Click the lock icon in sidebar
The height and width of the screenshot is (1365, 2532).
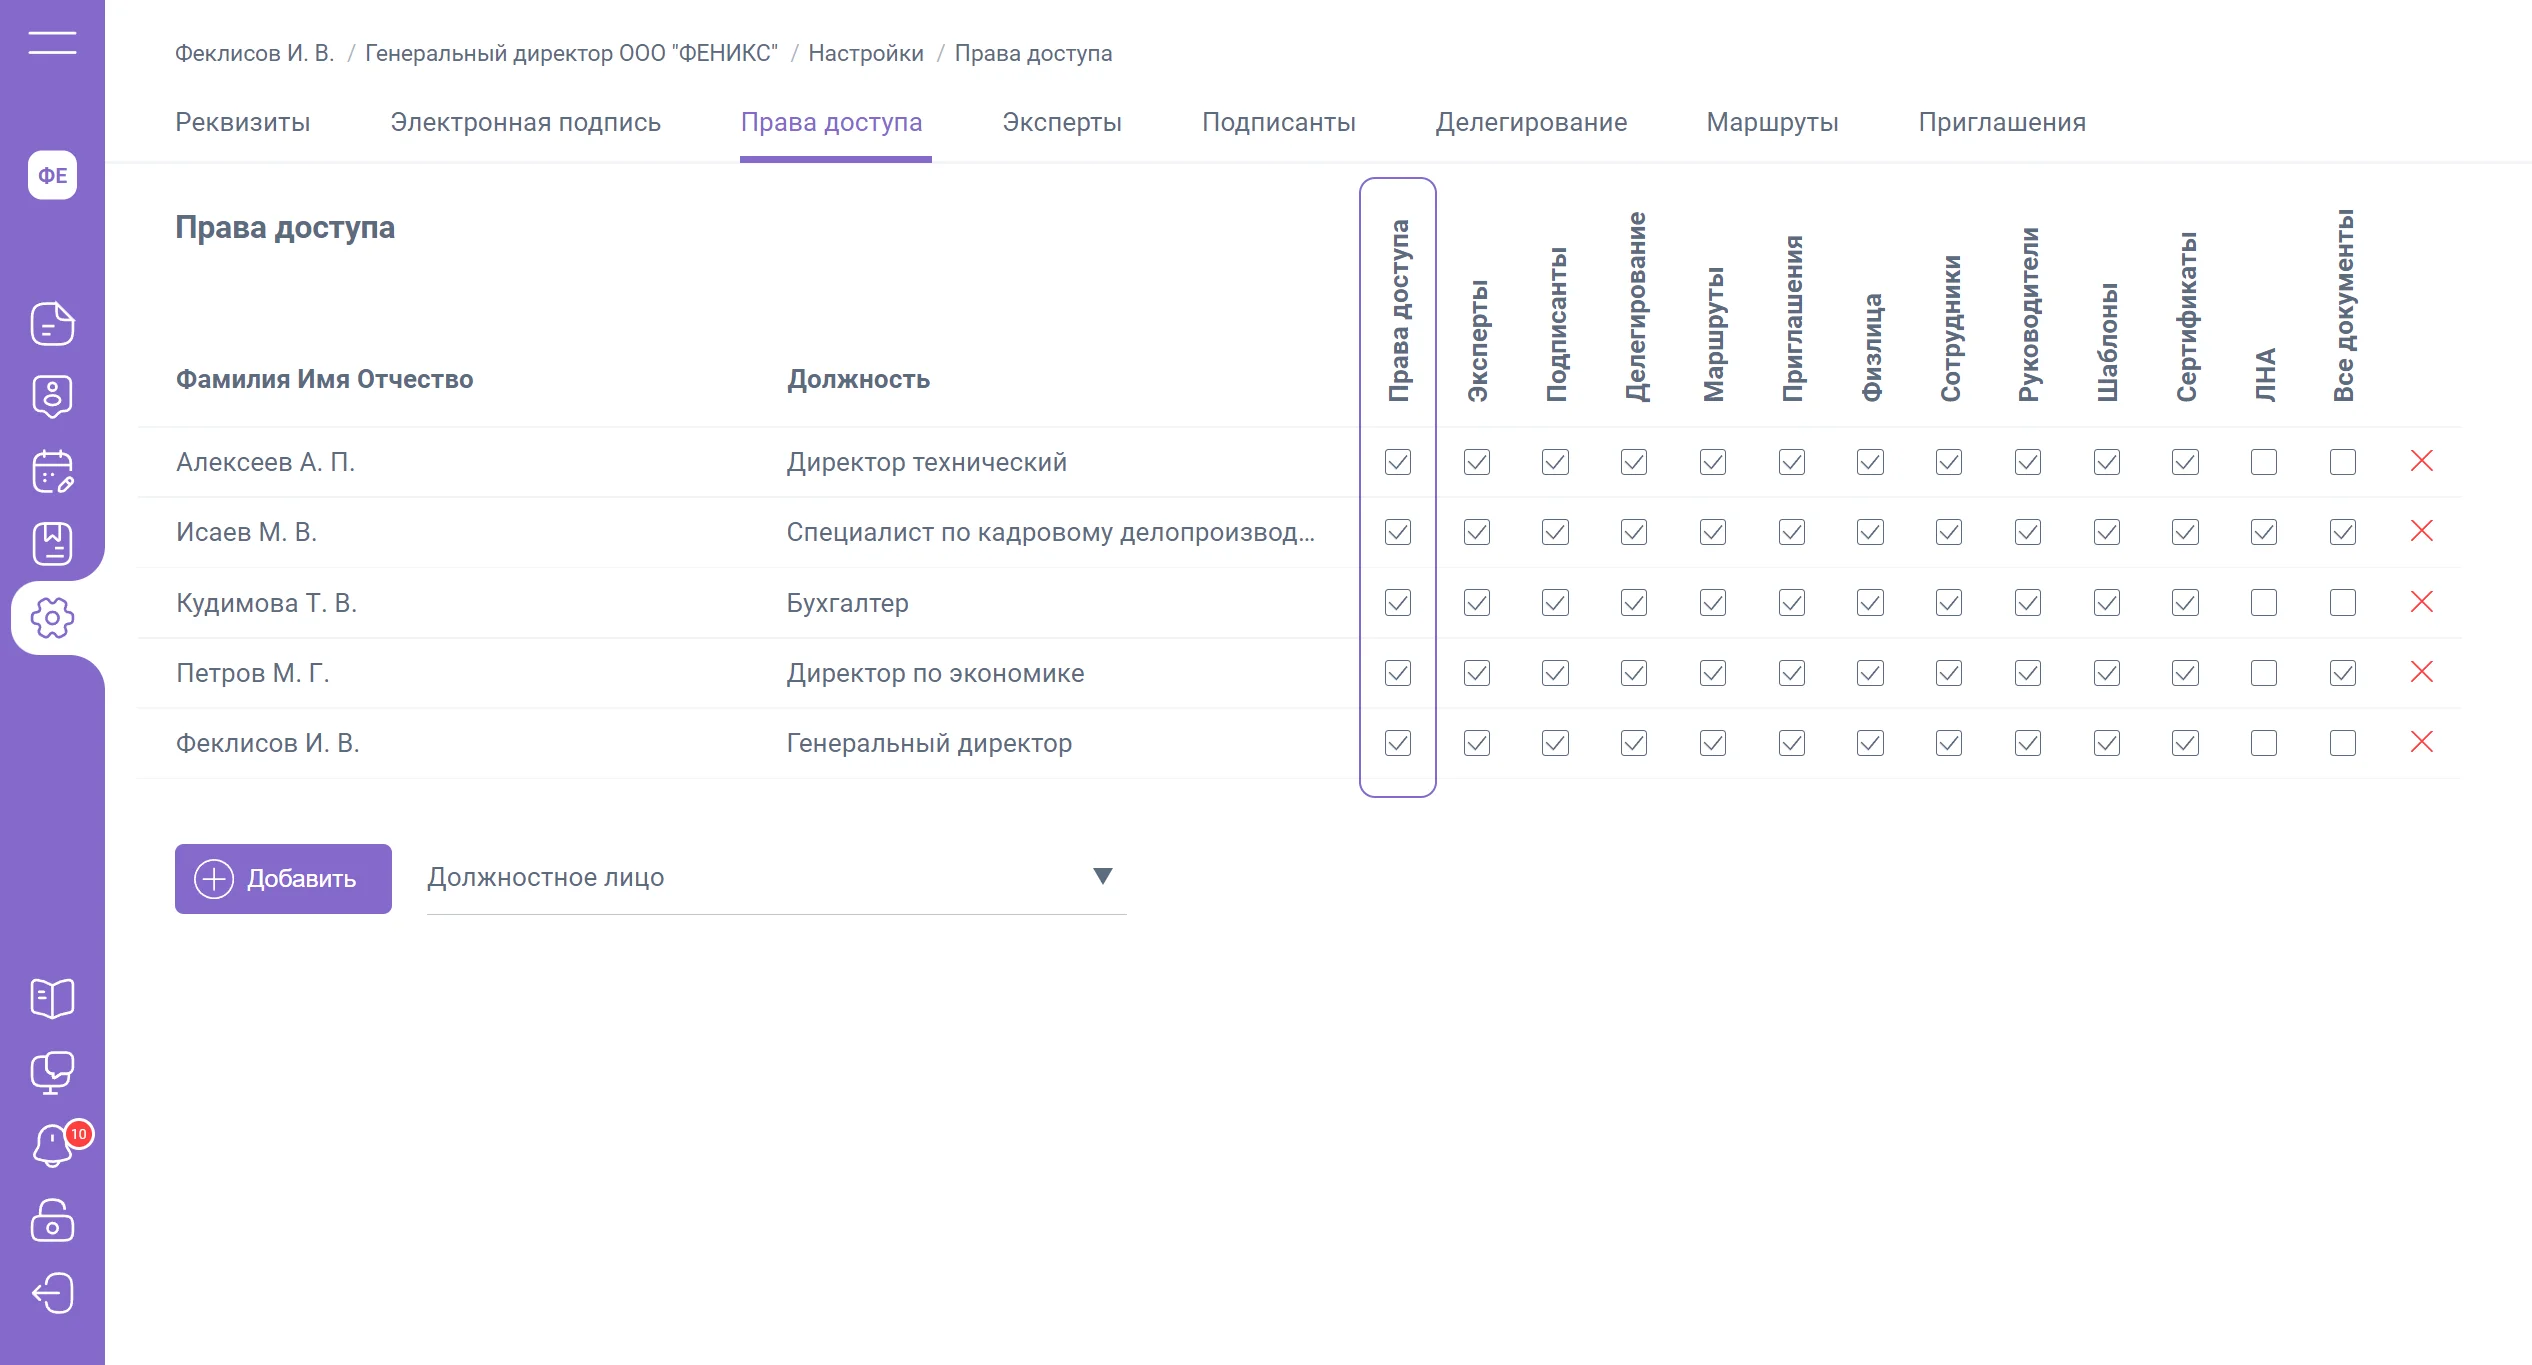click(52, 1220)
